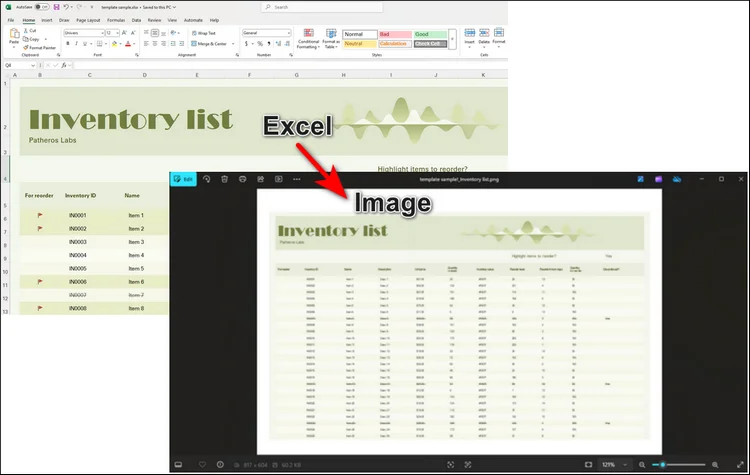Open the Merge & Center dropdown arrow
Image resolution: width=750 pixels, height=475 pixels.
pos(233,44)
